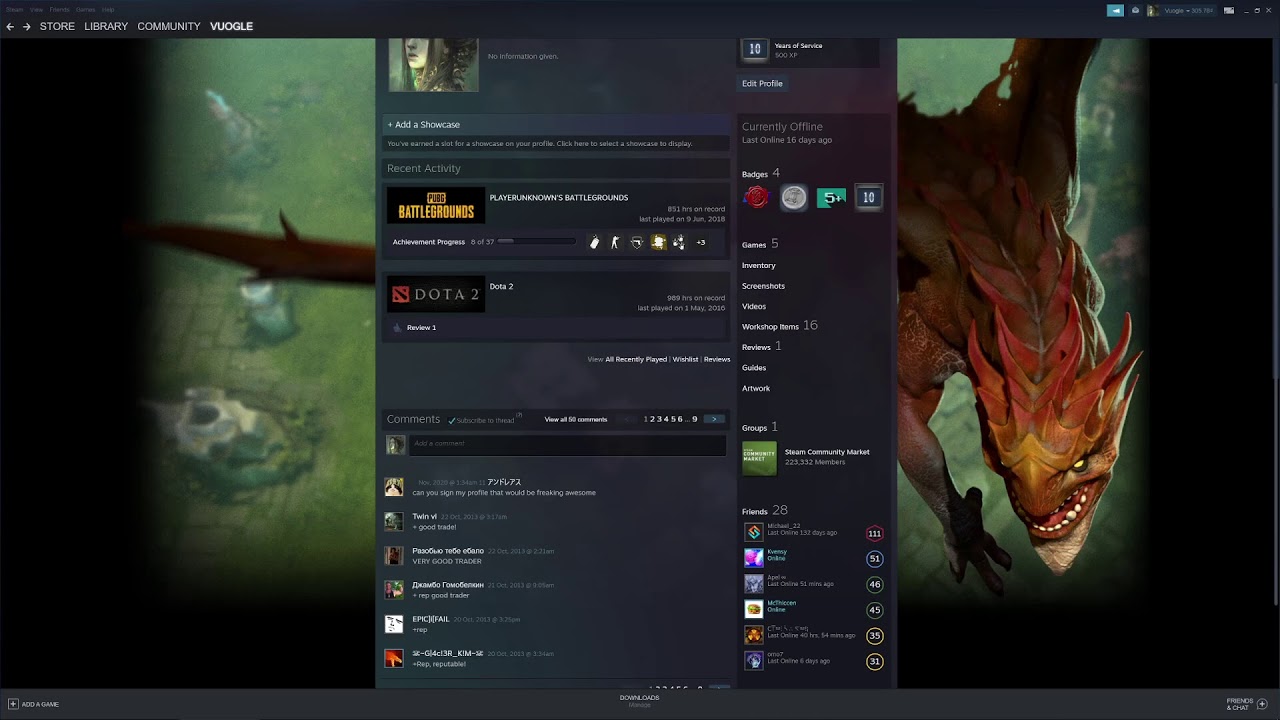Click the level 111 badge
Image resolution: width=1280 pixels, height=720 pixels.
pyautogui.click(x=874, y=533)
